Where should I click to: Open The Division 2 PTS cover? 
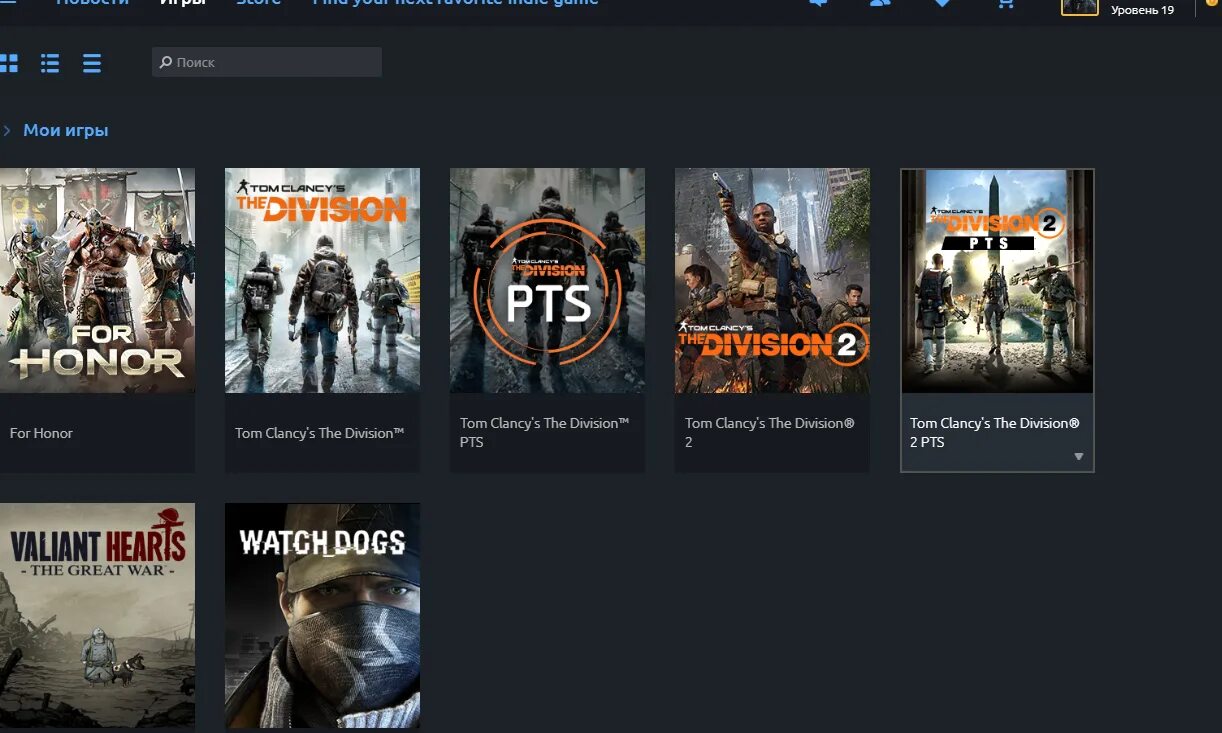[x=997, y=281]
